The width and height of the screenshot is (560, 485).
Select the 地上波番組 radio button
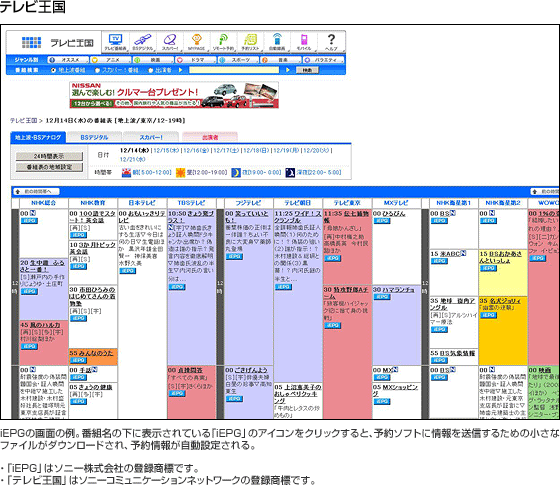[x=54, y=70]
